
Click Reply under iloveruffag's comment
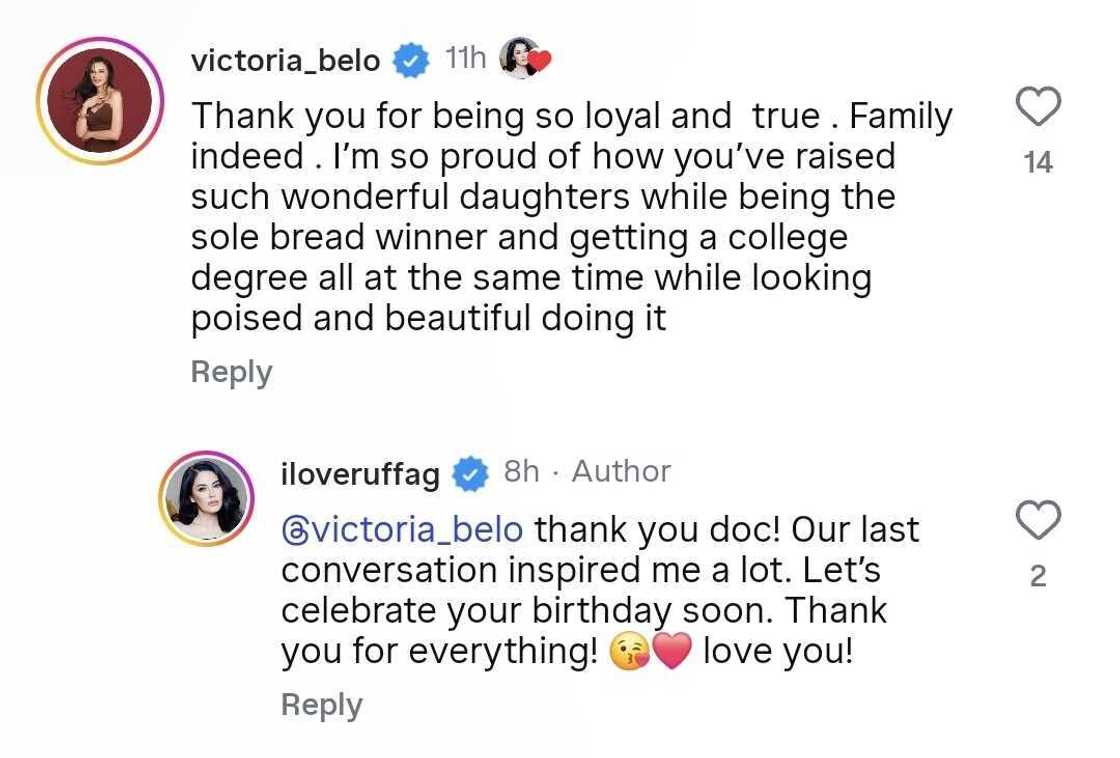tap(321, 704)
